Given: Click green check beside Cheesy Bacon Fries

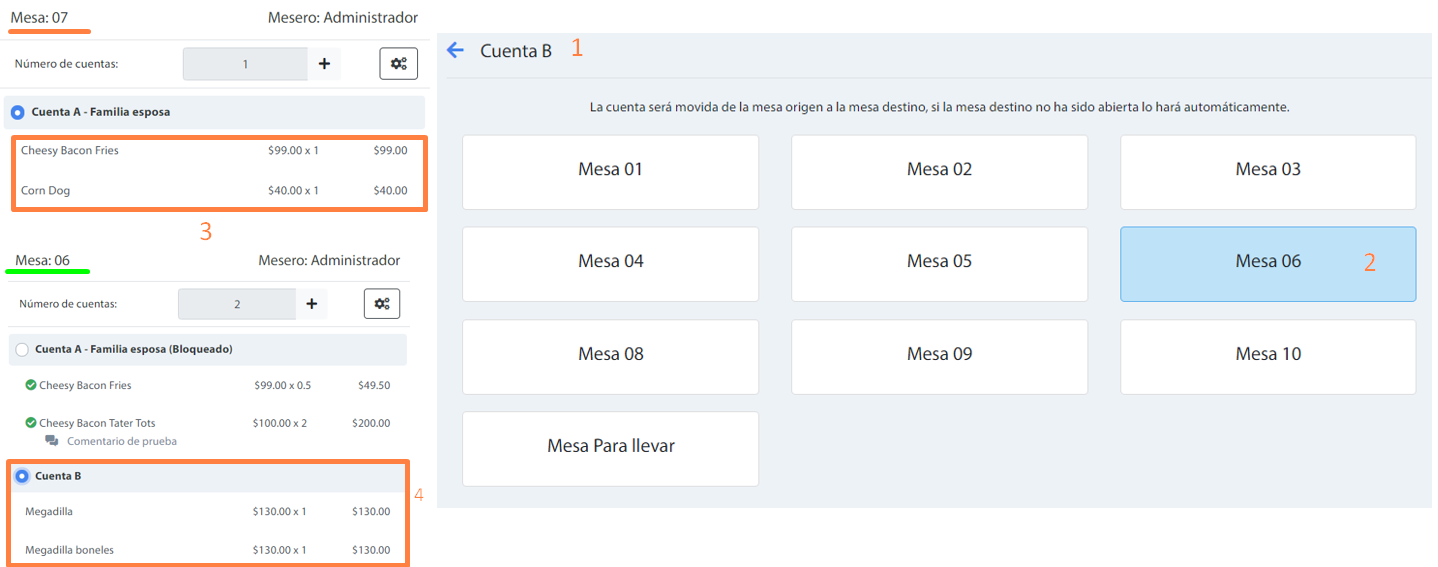Looking at the screenshot, I should pyautogui.click(x=31, y=385).
